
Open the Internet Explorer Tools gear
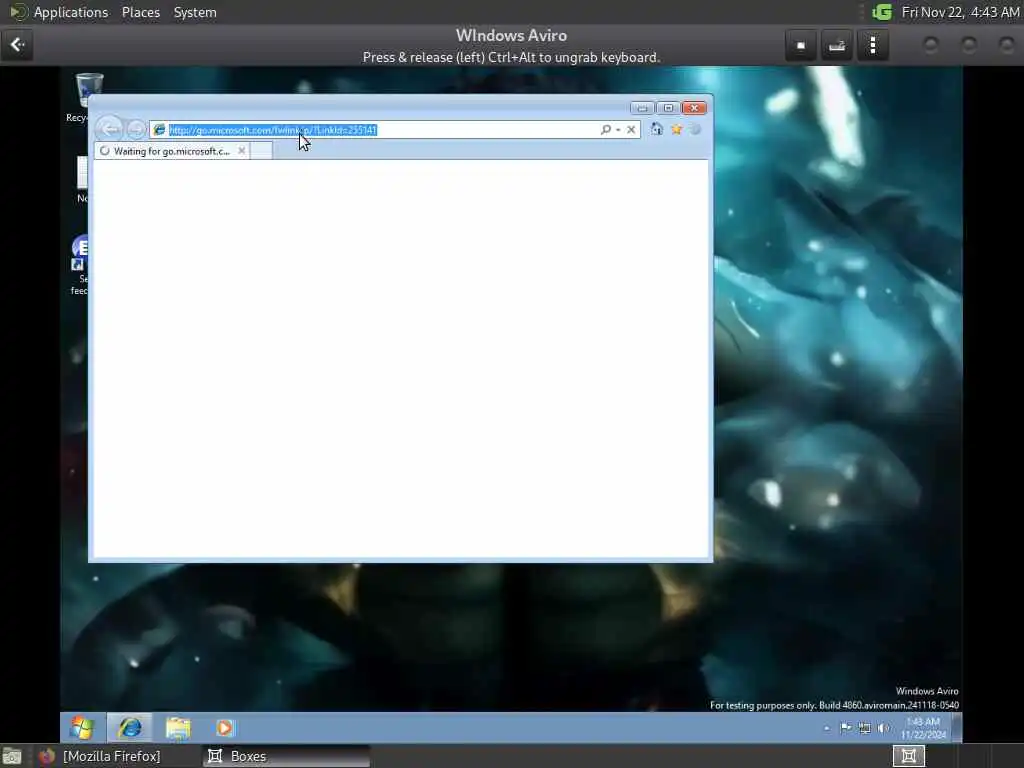point(696,129)
